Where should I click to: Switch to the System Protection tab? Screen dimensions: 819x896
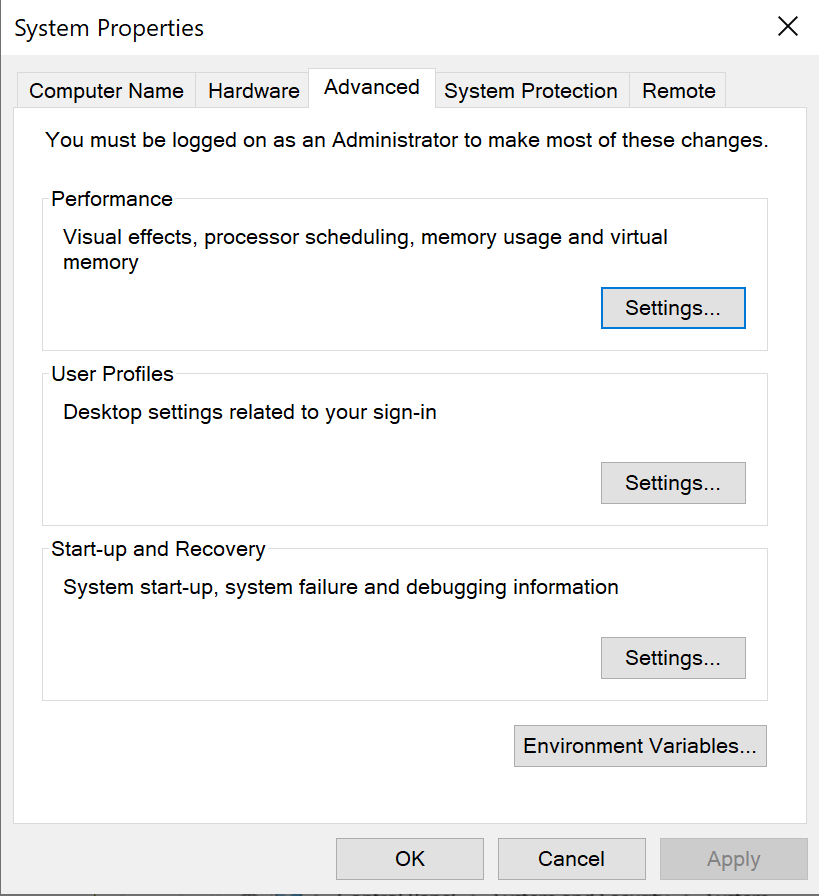pyautogui.click(x=531, y=90)
